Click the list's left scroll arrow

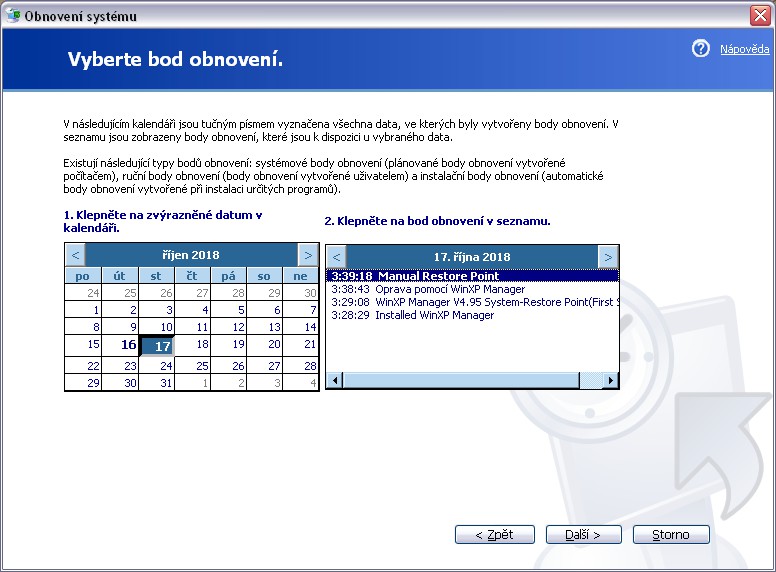tap(335, 380)
